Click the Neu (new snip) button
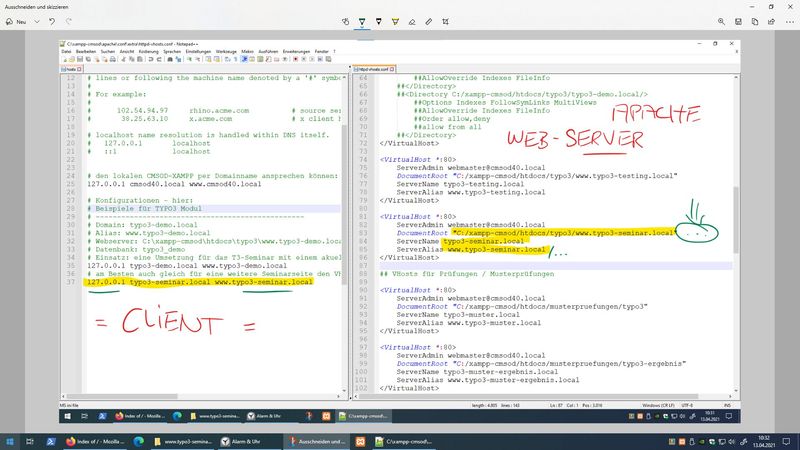 coord(18,20)
